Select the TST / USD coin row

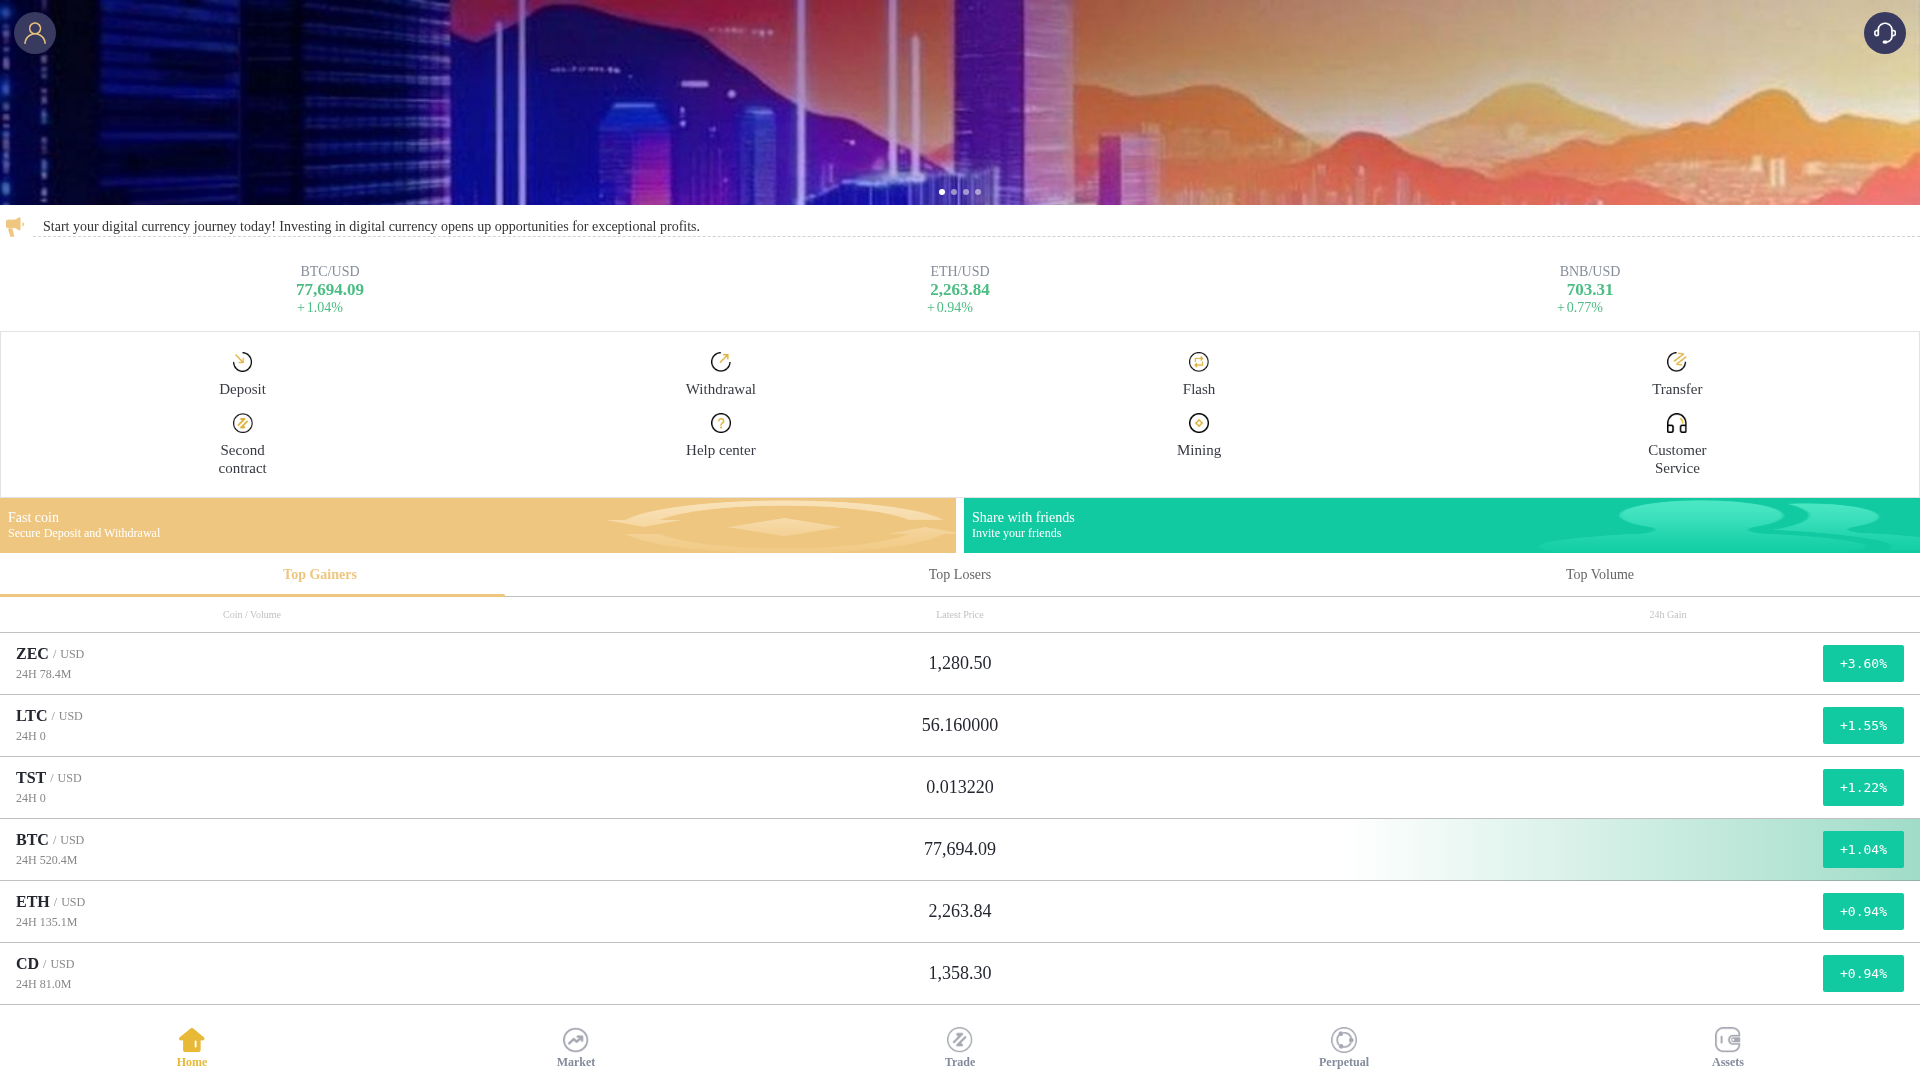click(960, 788)
